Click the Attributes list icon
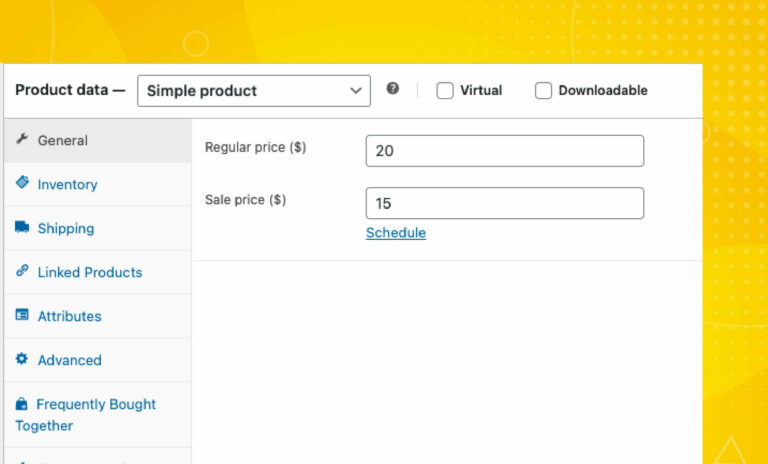This screenshot has width=768, height=464. click(x=22, y=315)
